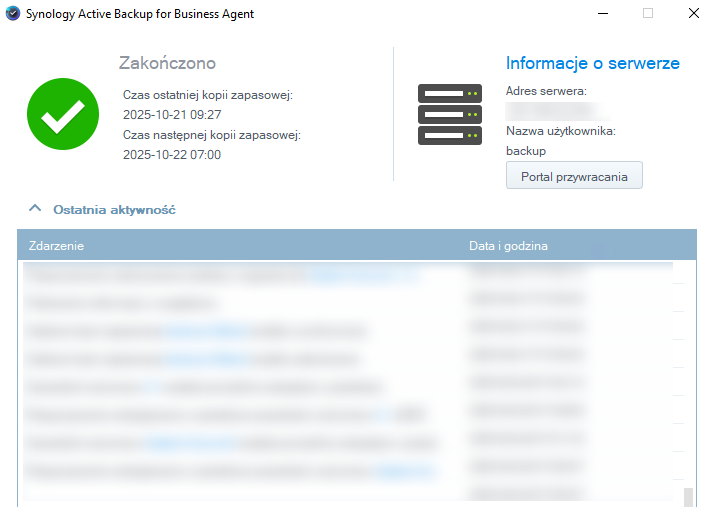Select the next backup time 2025-10-22 07:00
The height and width of the screenshot is (507, 711).
coord(172,155)
